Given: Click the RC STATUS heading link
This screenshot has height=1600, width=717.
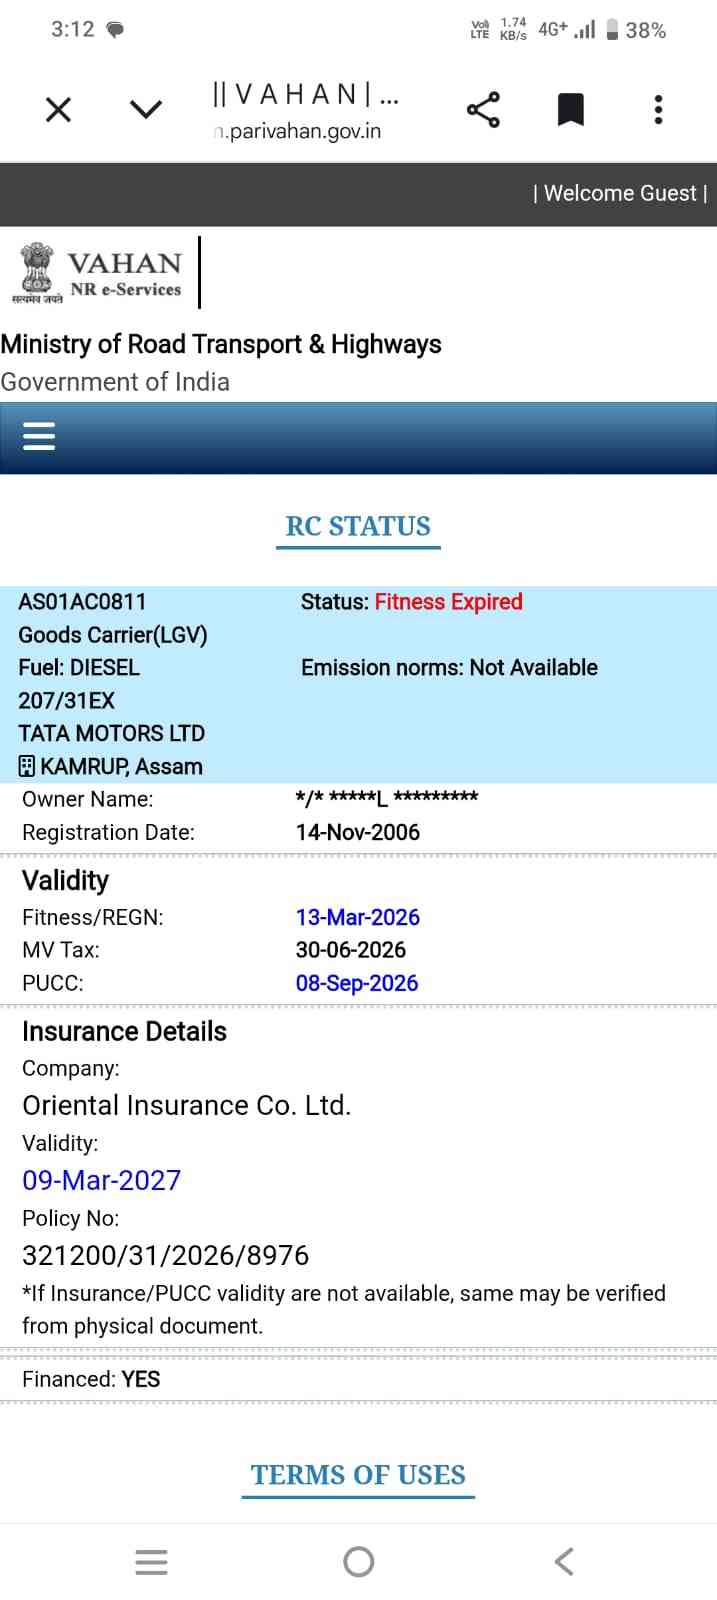Looking at the screenshot, I should [358, 527].
